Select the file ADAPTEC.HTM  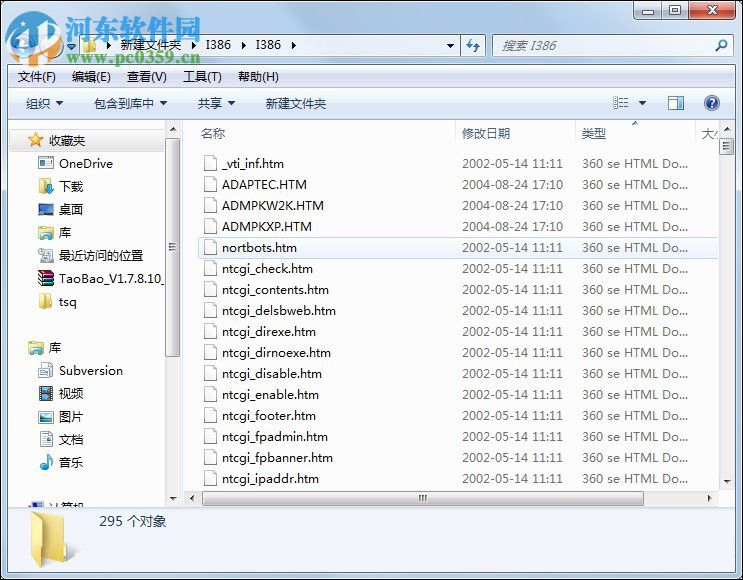pos(264,185)
